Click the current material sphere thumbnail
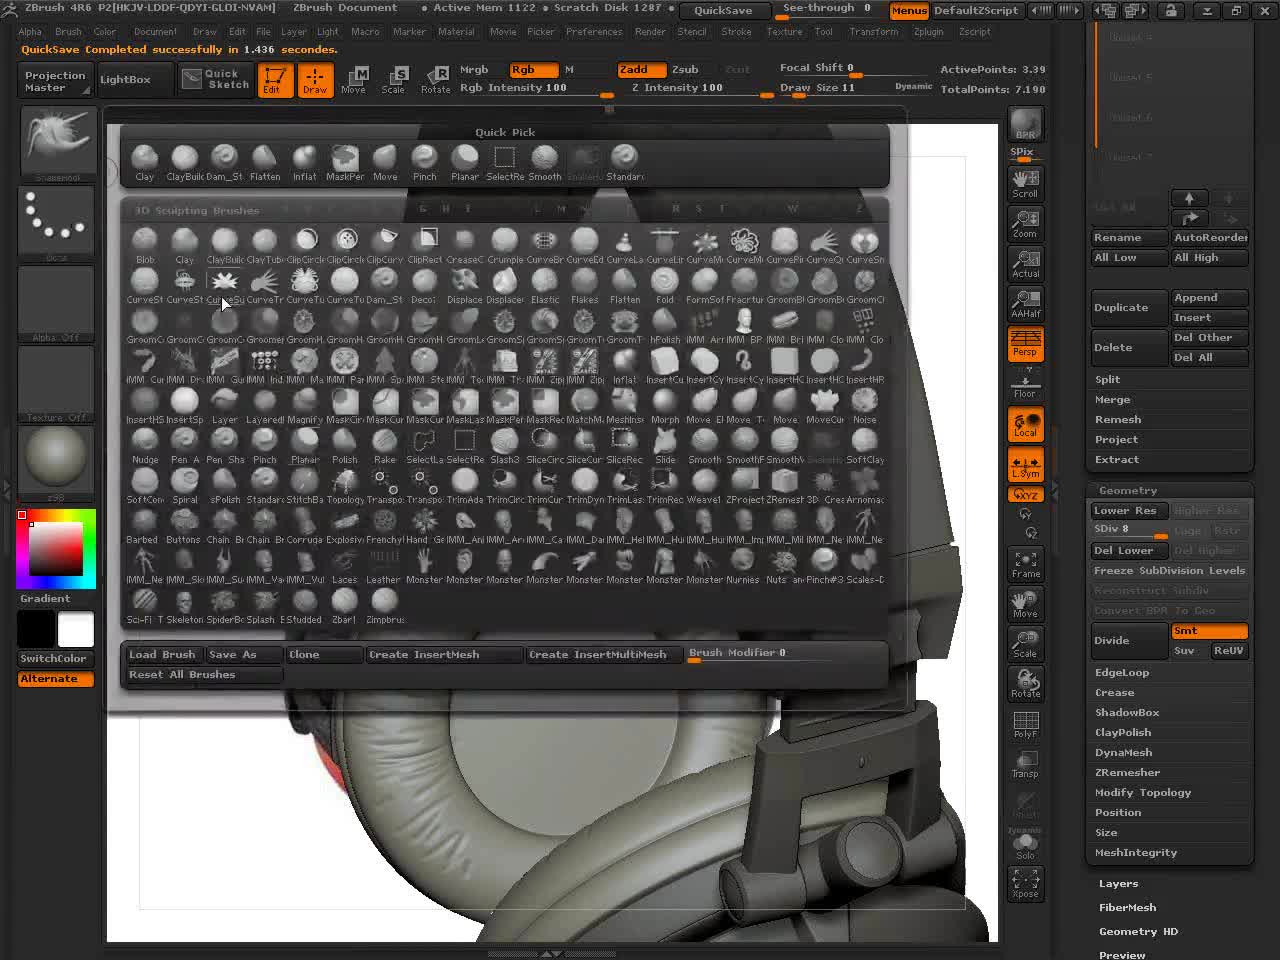The width and height of the screenshot is (1280, 960). click(57, 459)
